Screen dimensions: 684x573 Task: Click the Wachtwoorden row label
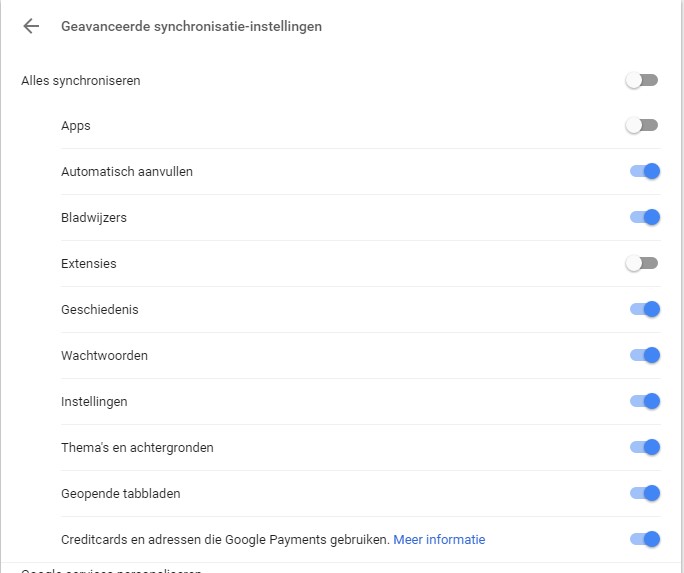pos(104,356)
